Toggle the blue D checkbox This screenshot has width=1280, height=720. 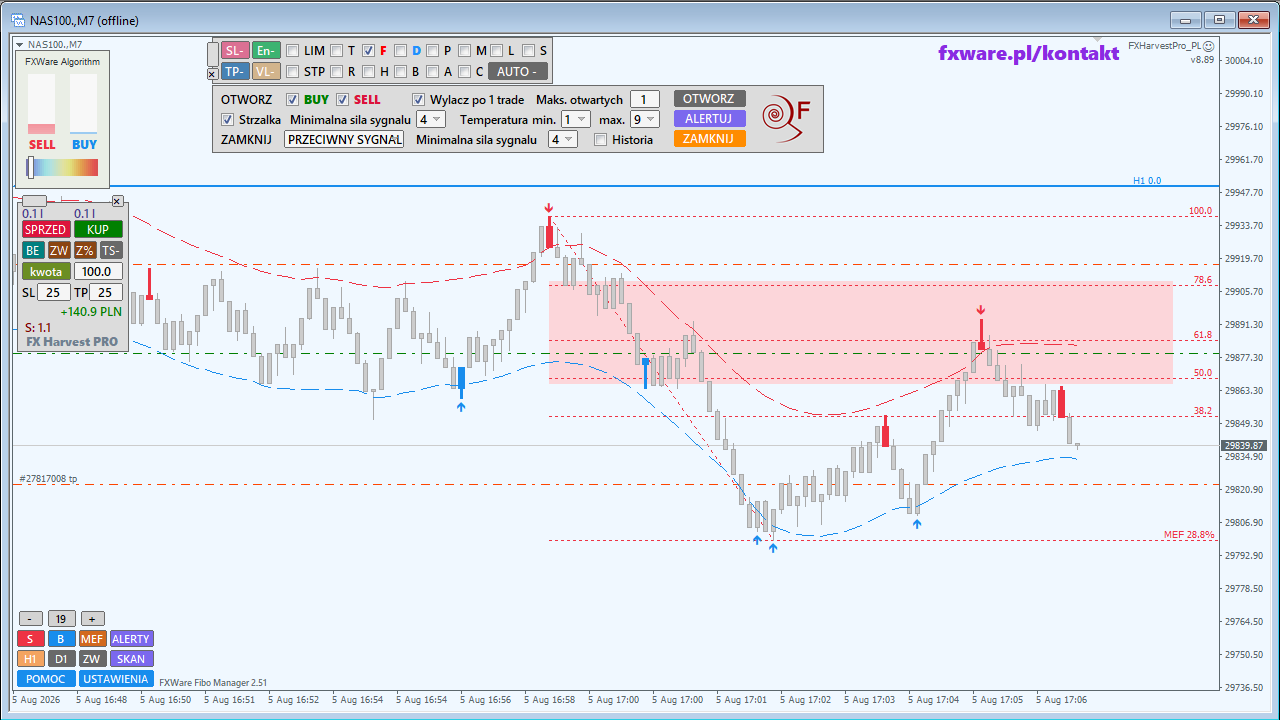pyautogui.click(x=400, y=50)
